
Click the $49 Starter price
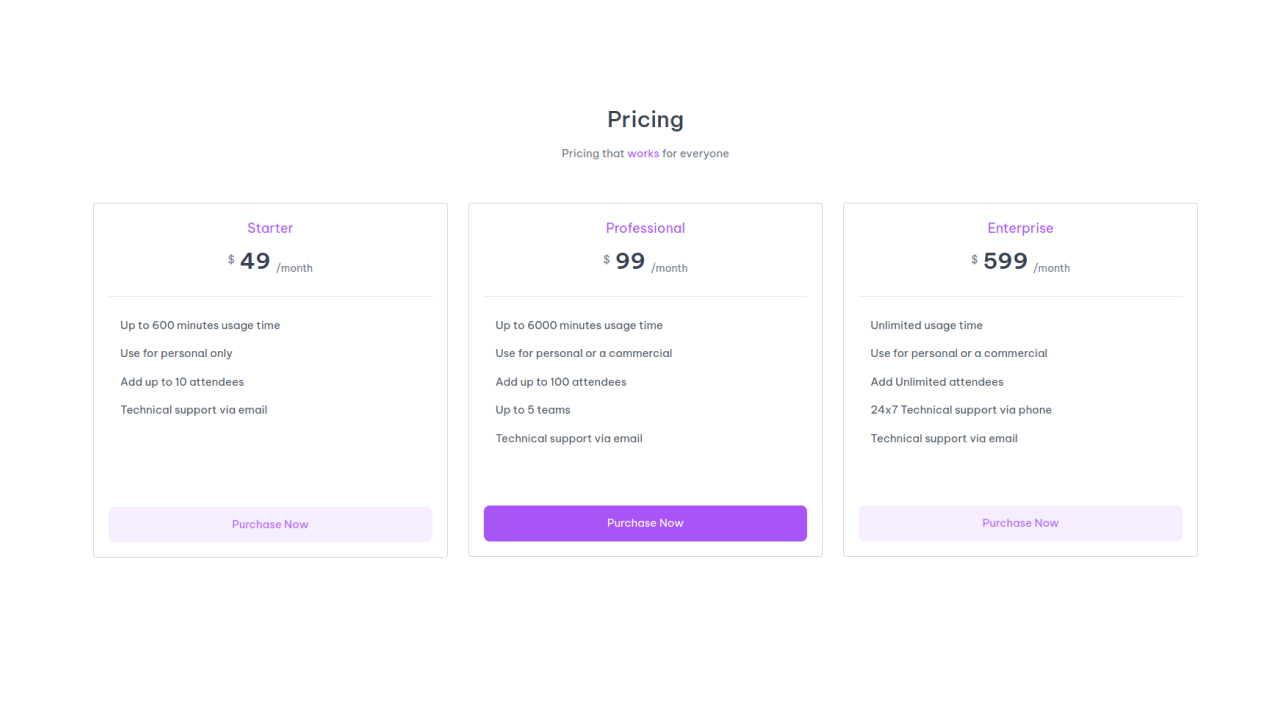pyautogui.click(x=254, y=261)
